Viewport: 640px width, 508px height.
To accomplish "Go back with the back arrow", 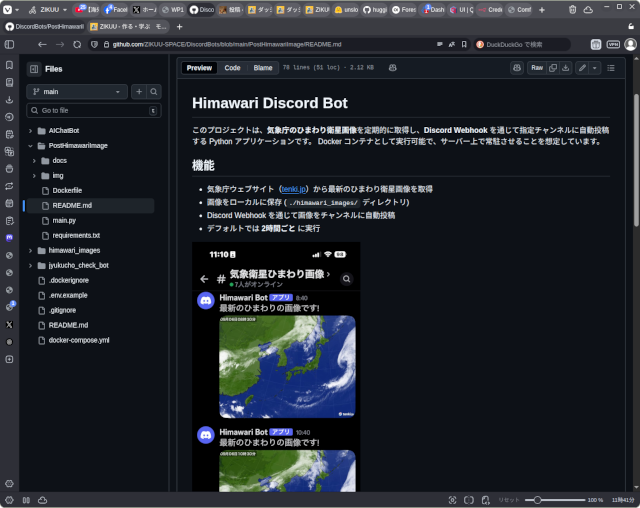I will (42, 44).
